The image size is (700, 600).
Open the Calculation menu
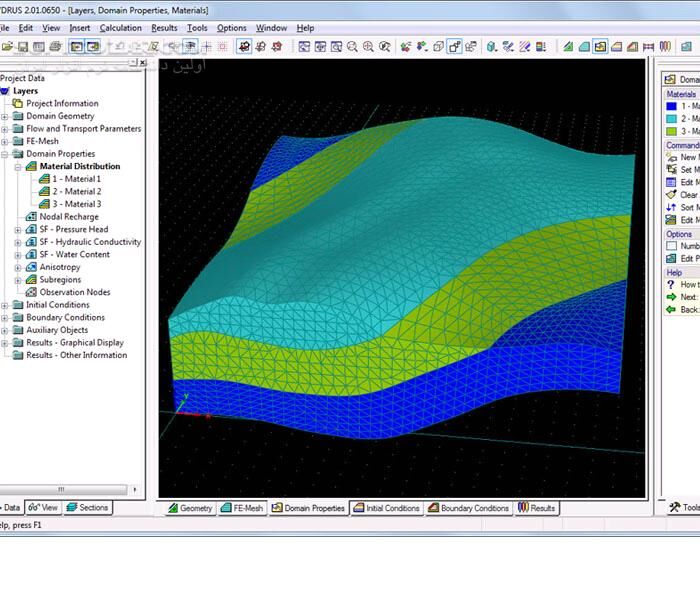[120, 28]
